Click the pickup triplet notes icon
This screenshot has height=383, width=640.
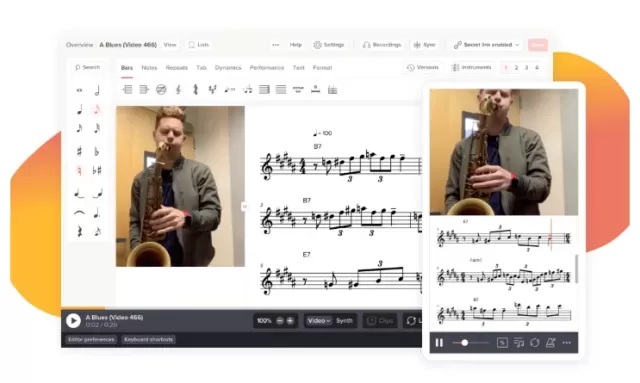(x=247, y=89)
